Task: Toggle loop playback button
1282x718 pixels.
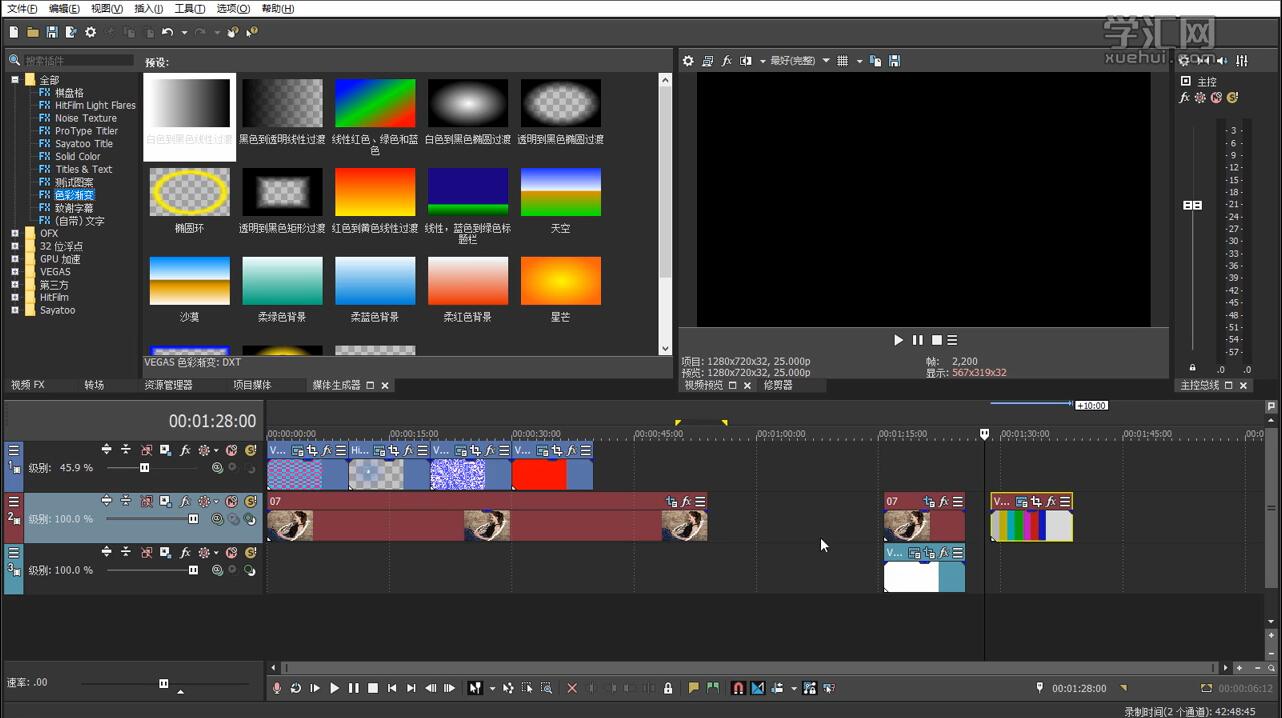Action: click(296, 688)
